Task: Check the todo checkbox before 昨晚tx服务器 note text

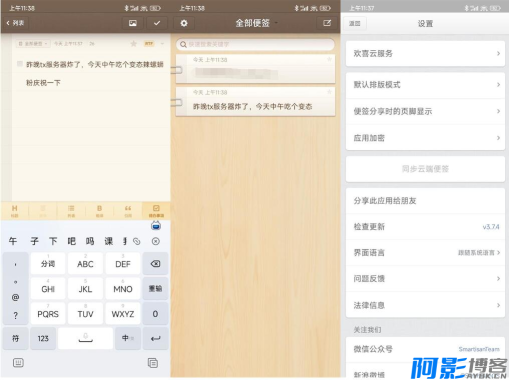Action: [x=20, y=64]
